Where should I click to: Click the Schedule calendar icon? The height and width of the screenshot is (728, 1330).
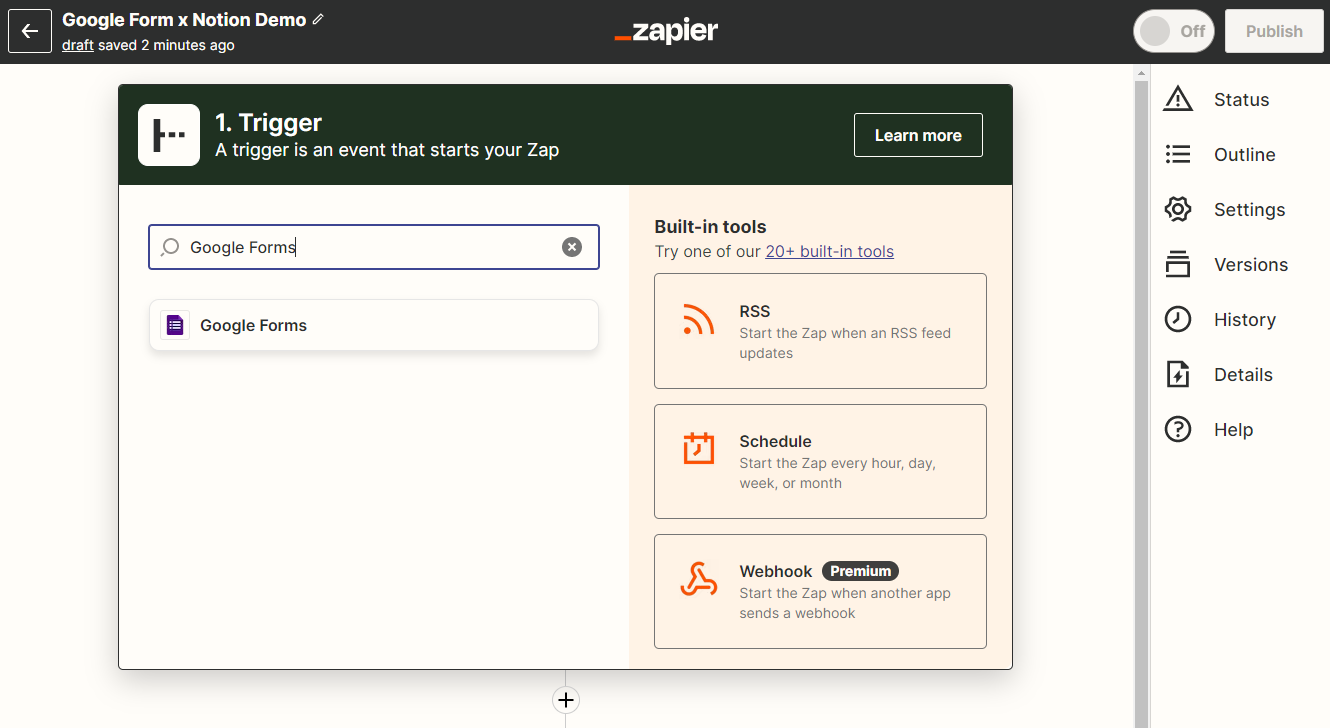point(698,448)
